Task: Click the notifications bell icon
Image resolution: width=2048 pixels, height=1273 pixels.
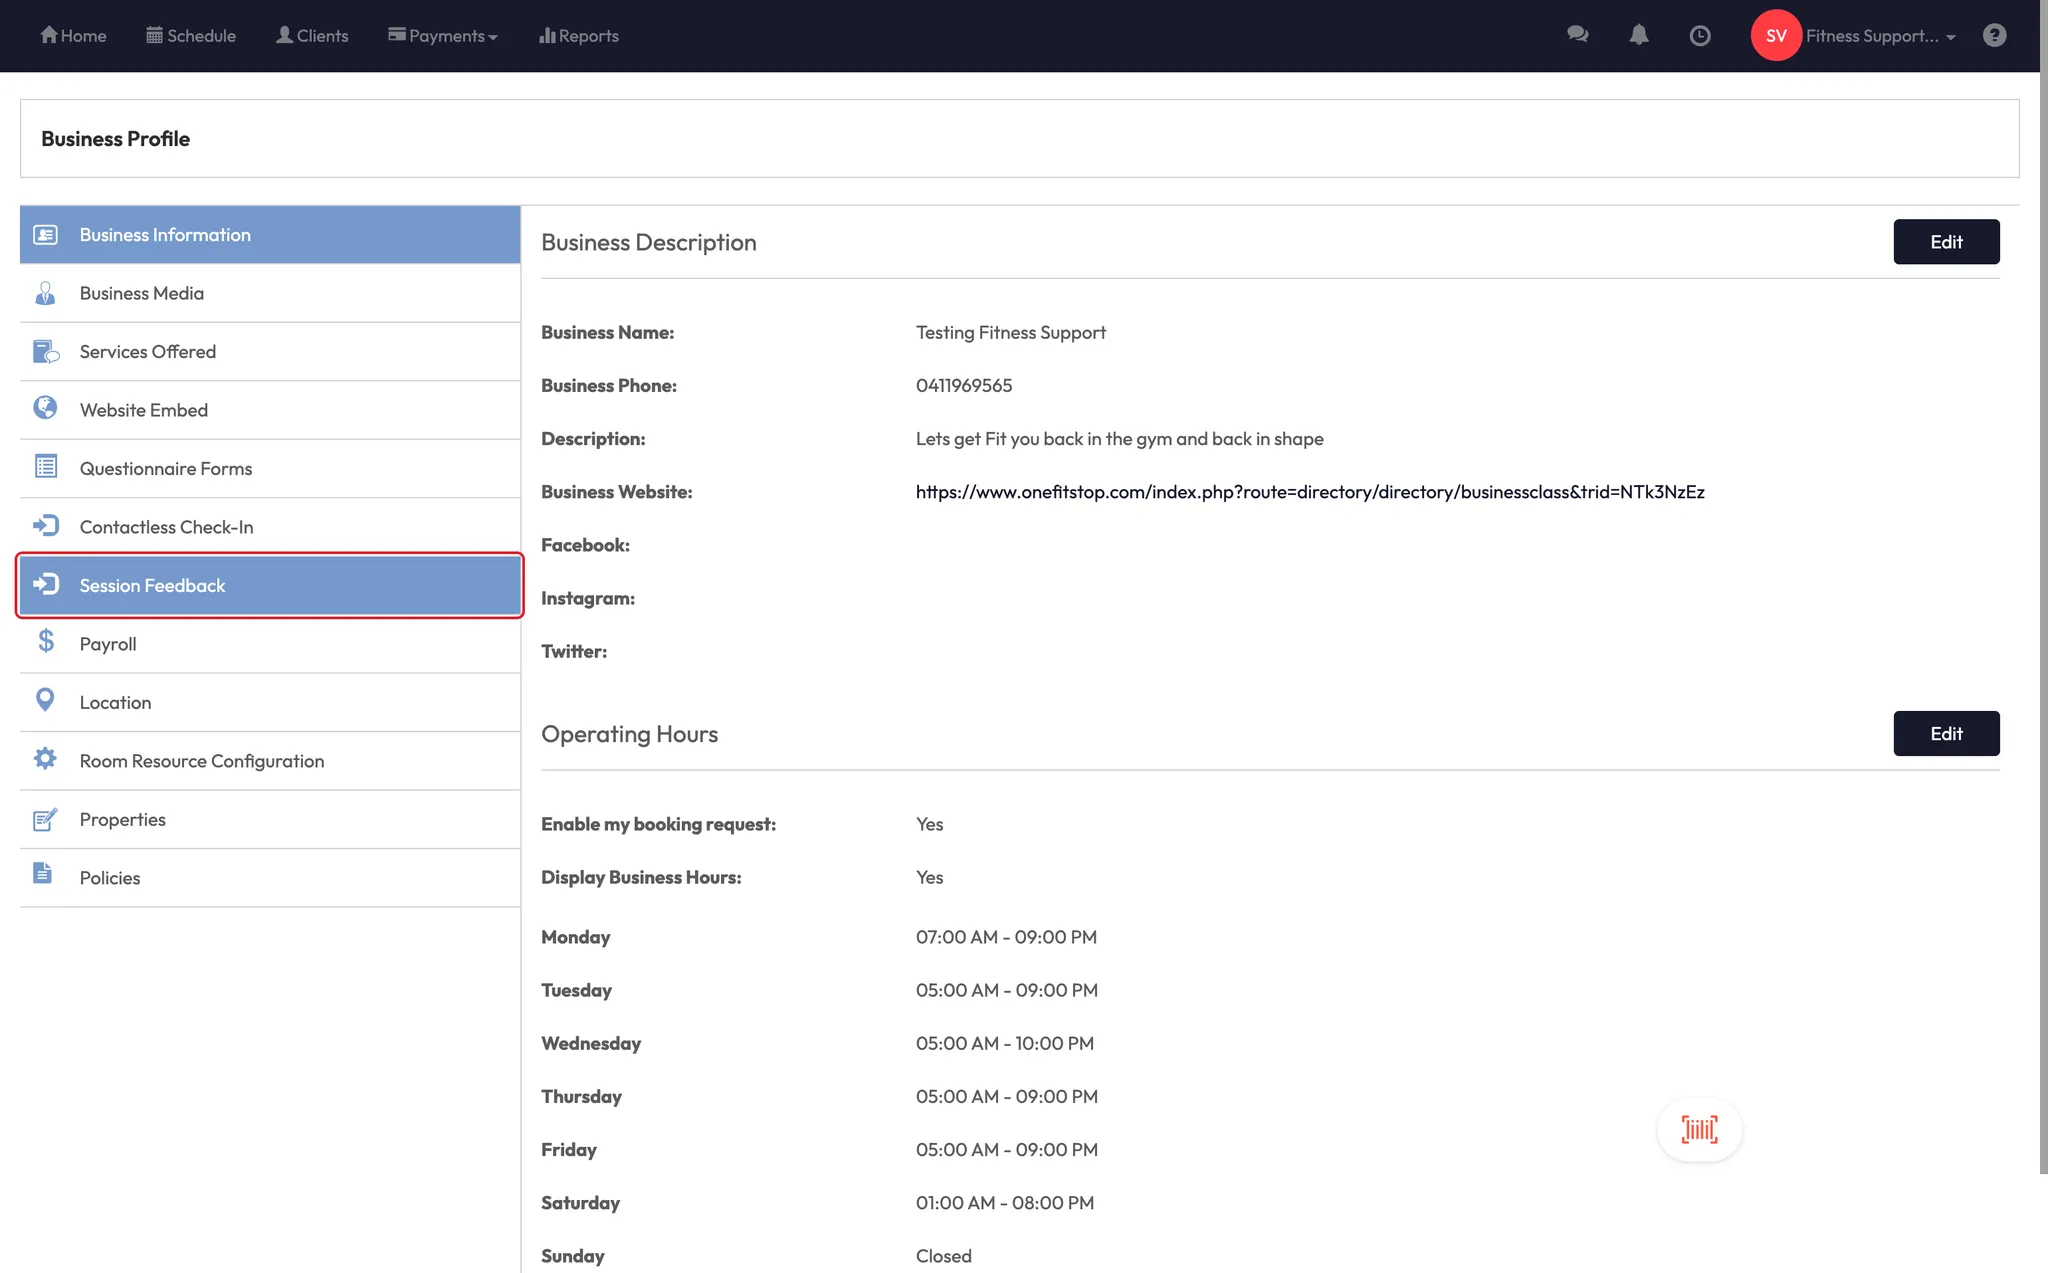Action: (x=1638, y=35)
